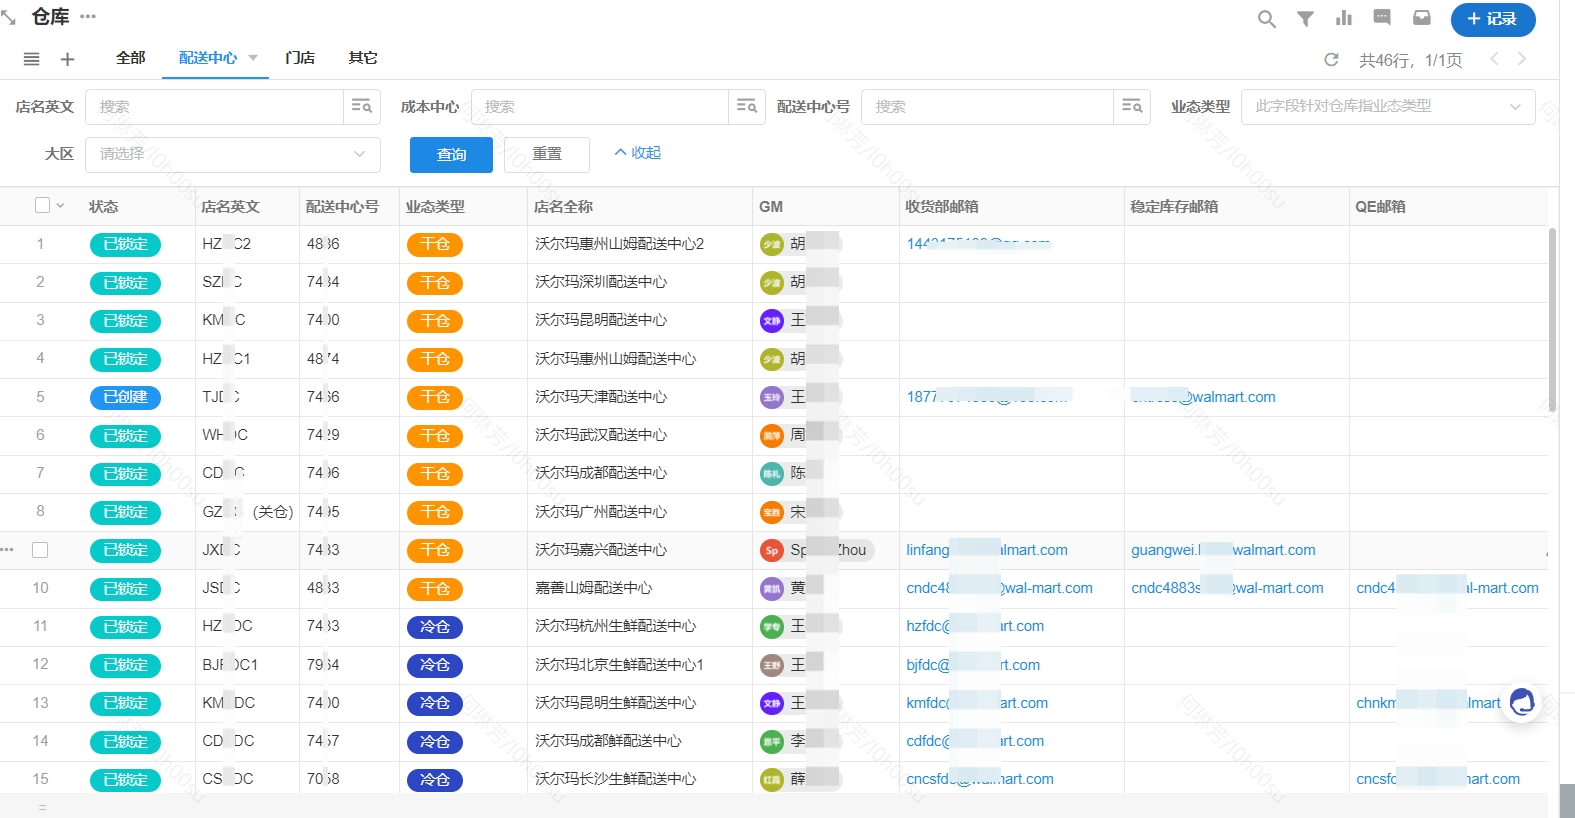
Task: Click GM avatar in 沃尔玛武汉配送中心 row
Action: tap(771, 435)
